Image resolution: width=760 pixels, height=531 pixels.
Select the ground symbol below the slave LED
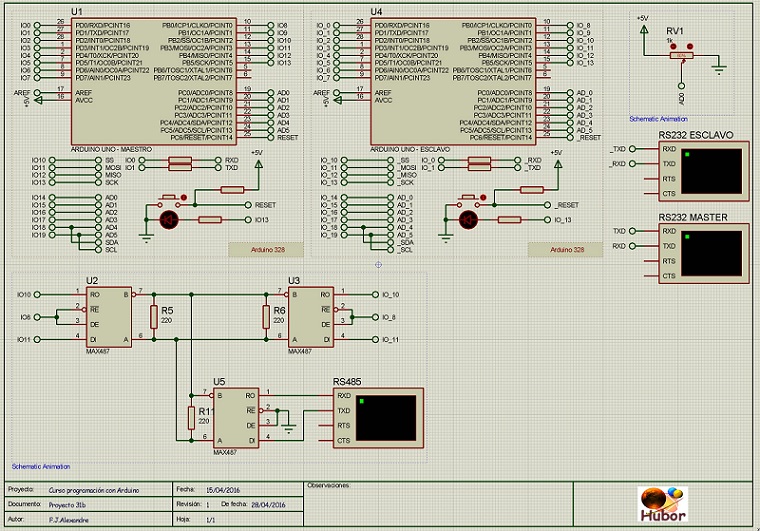[445, 238]
